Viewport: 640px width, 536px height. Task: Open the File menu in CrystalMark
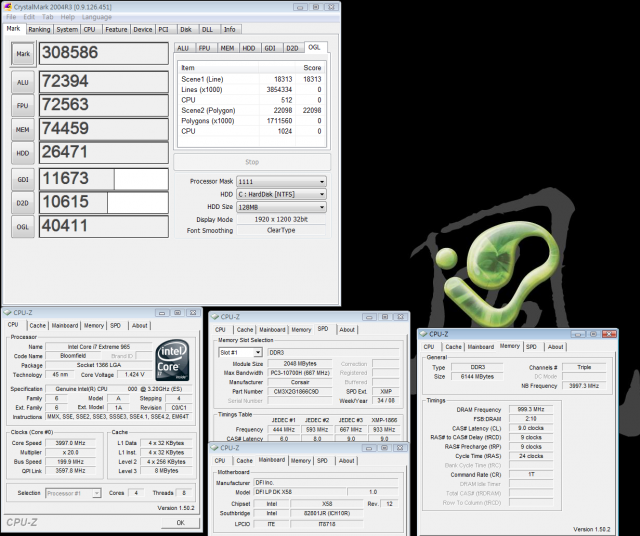click(x=11, y=17)
